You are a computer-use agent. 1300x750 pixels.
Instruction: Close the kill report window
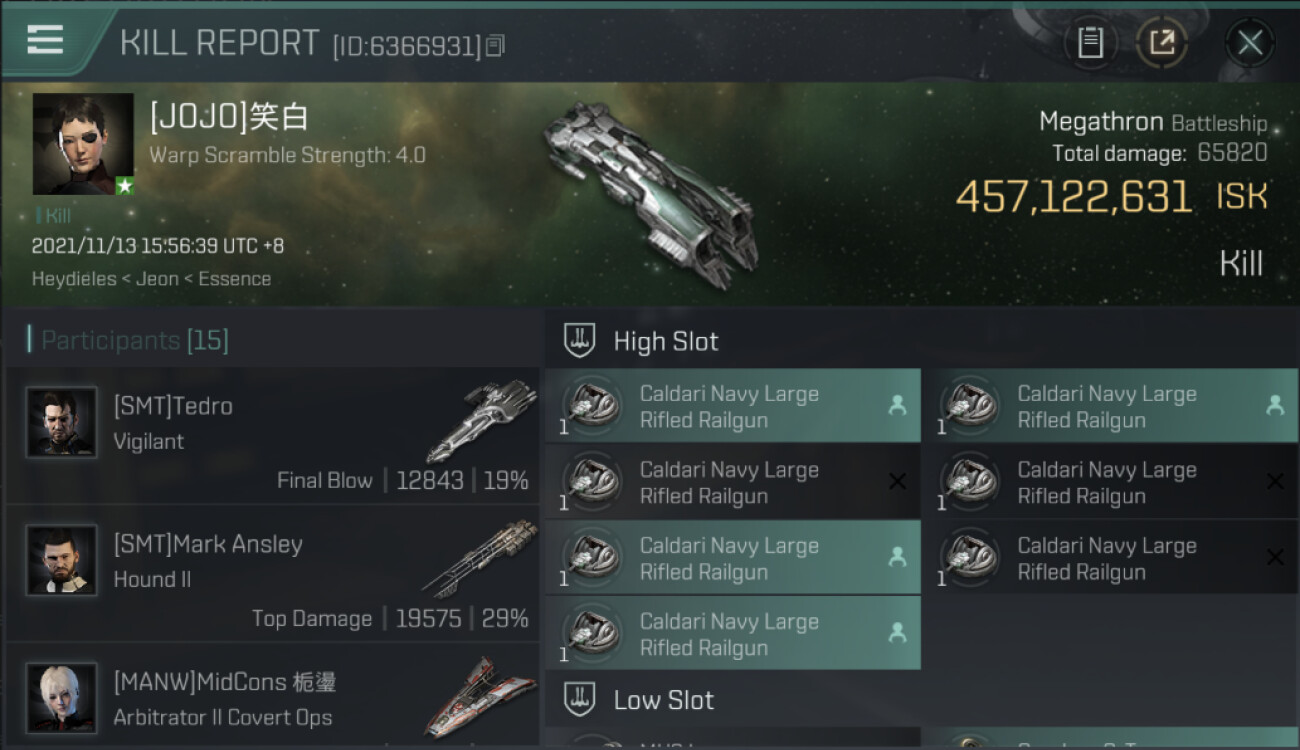[x=1249, y=43]
